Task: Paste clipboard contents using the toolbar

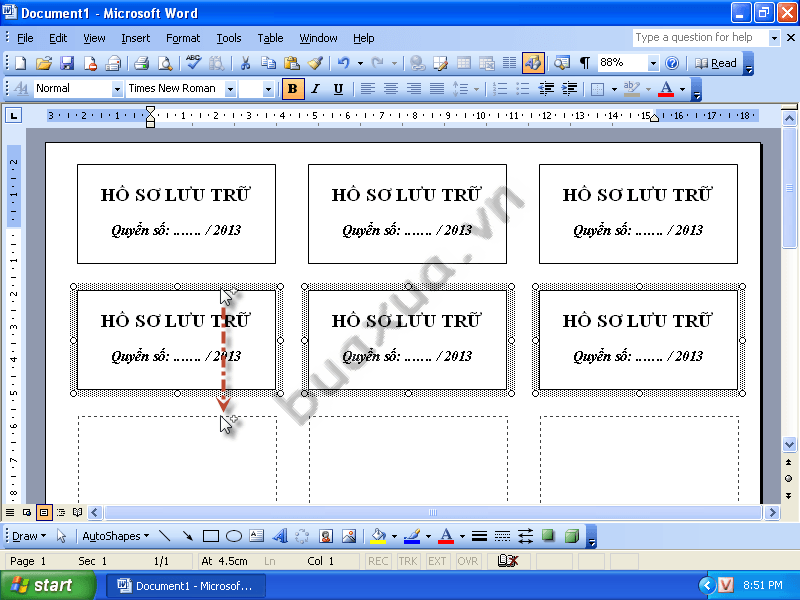Action: (x=292, y=63)
